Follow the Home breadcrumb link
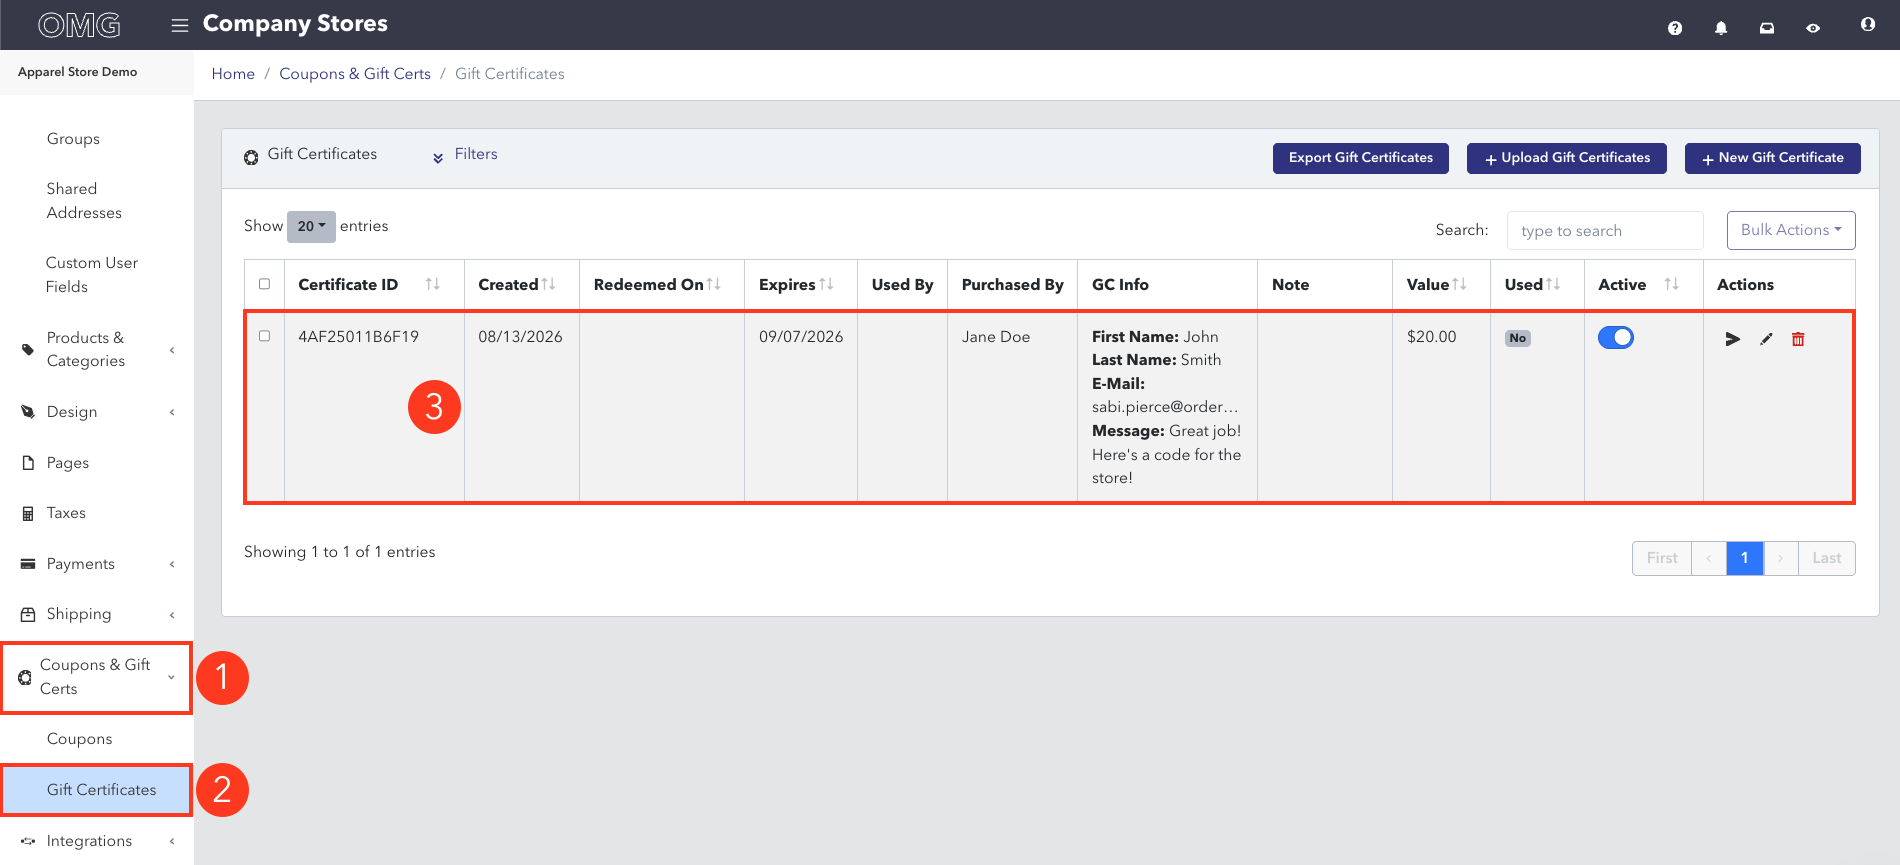This screenshot has width=1900, height=865. (x=233, y=74)
